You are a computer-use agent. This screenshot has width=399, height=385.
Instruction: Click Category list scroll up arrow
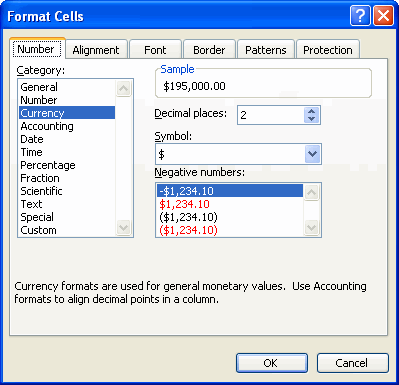coord(123,88)
